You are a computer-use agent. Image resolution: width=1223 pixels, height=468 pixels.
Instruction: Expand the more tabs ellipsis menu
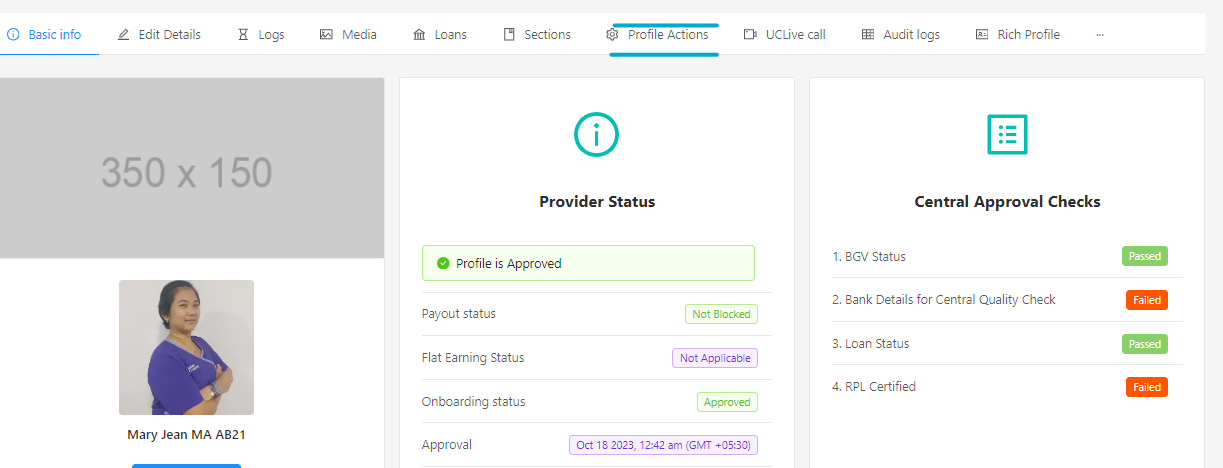point(1100,34)
